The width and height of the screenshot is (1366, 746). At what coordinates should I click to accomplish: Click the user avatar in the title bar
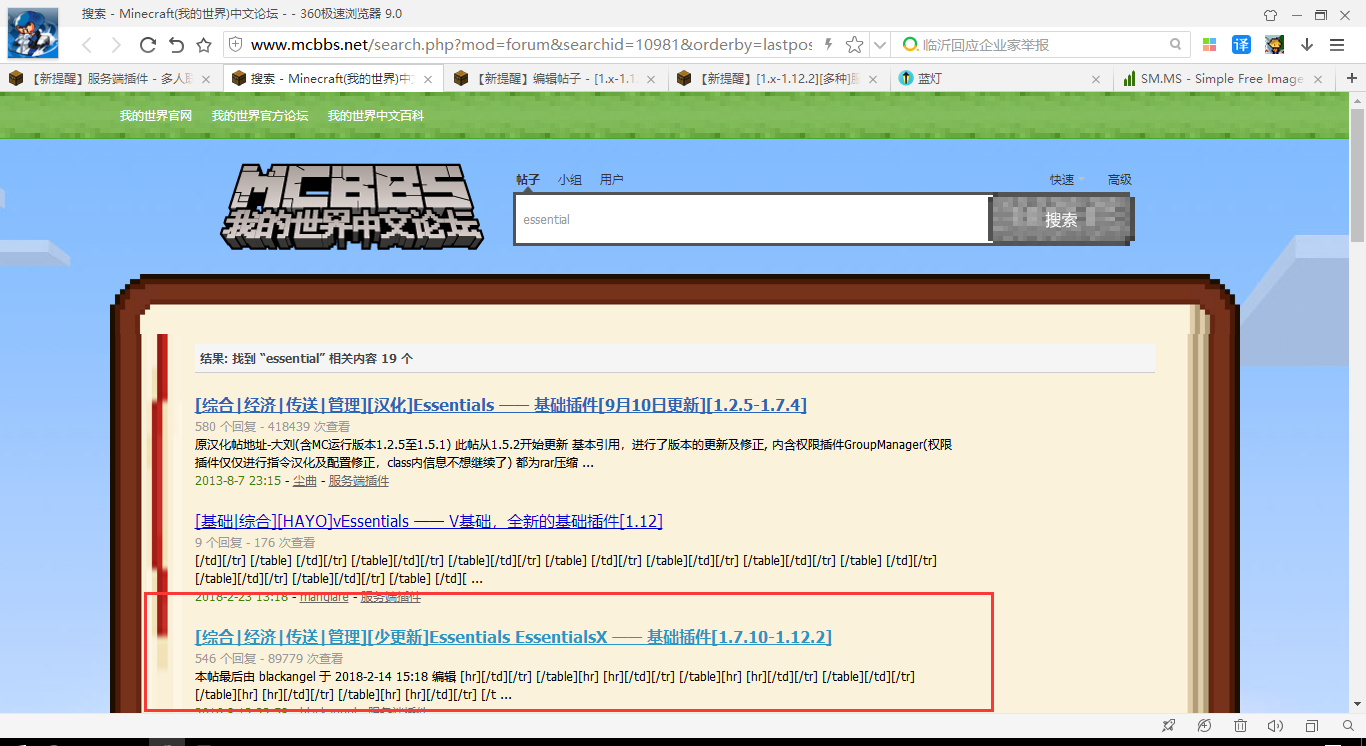pos(33,33)
